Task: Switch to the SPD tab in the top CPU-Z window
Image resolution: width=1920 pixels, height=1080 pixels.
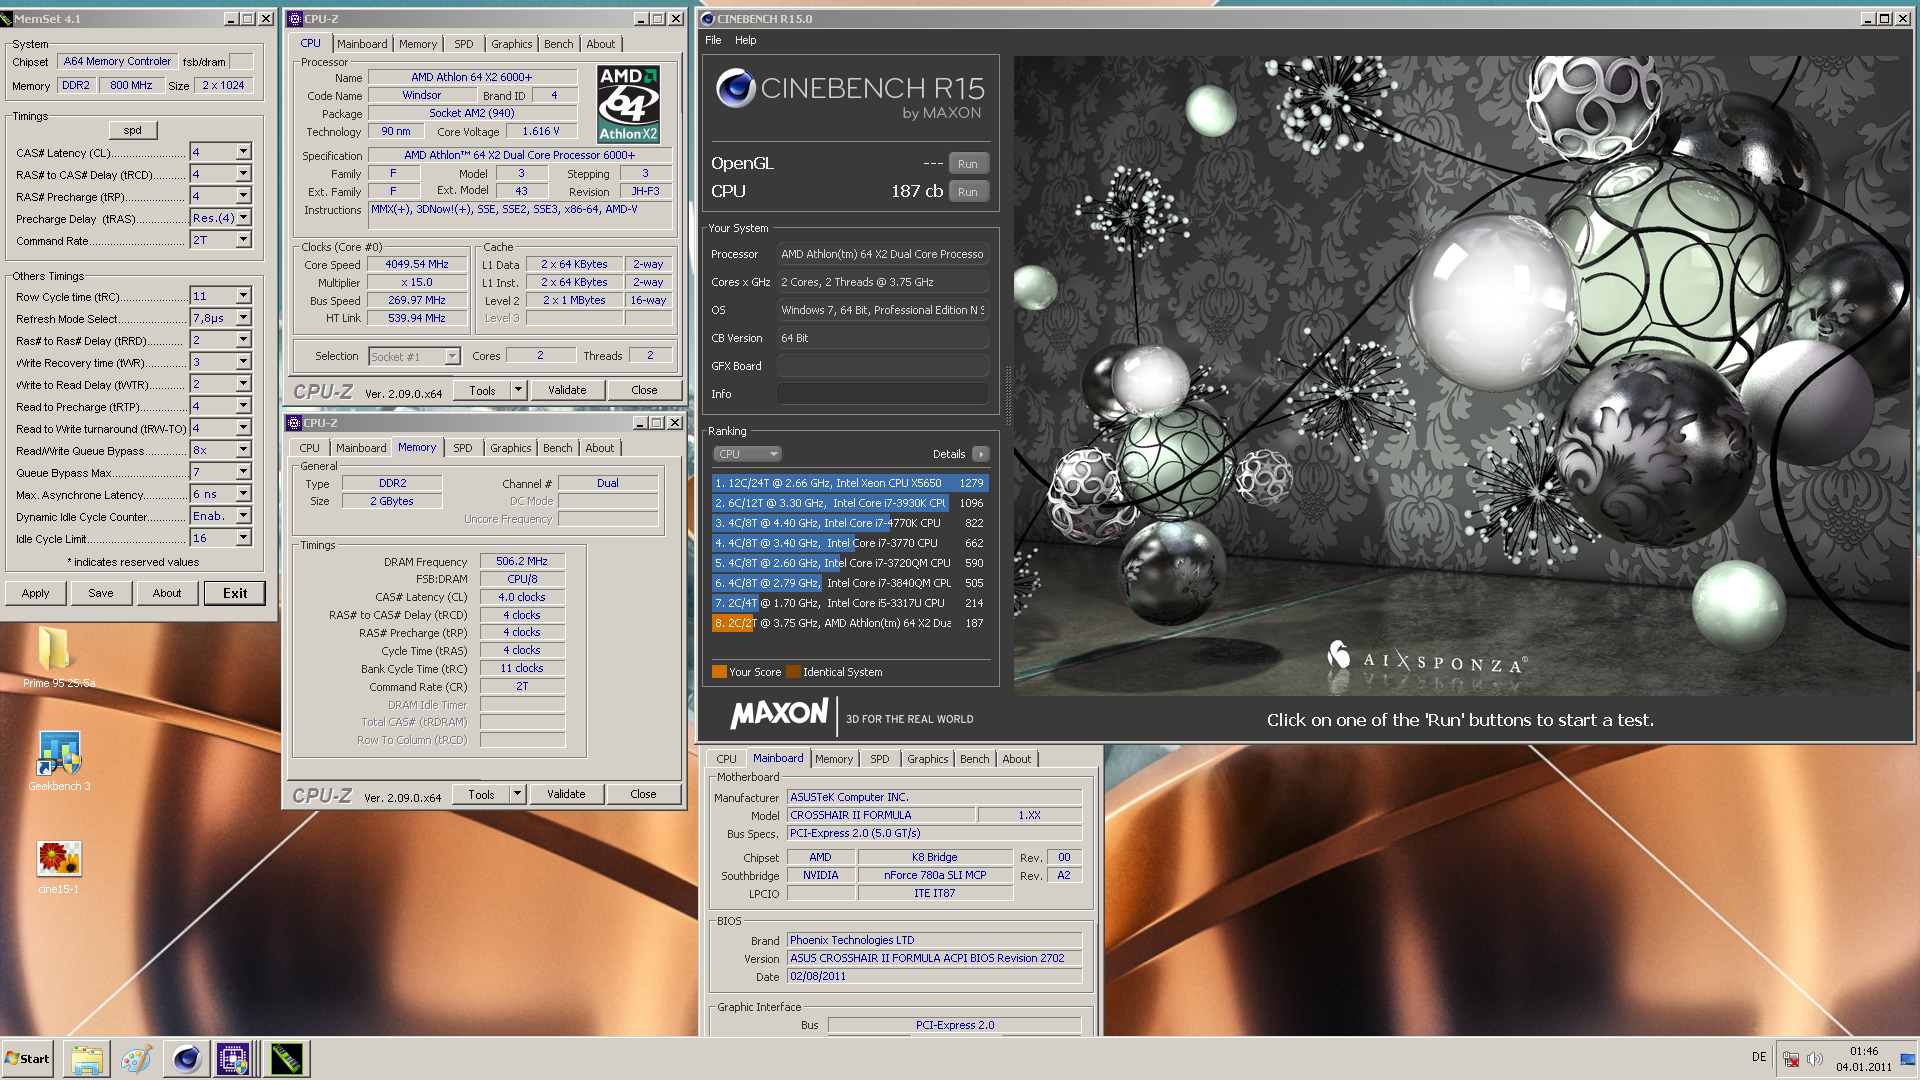Action: (463, 44)
